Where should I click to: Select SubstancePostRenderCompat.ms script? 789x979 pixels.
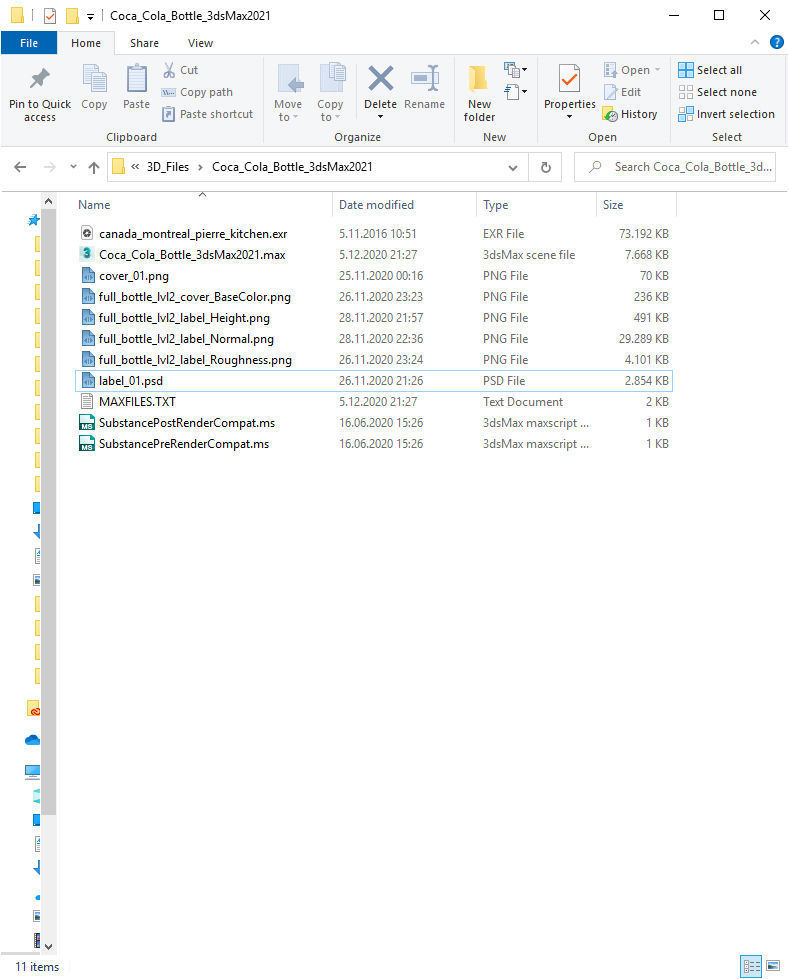click(373, 423)
